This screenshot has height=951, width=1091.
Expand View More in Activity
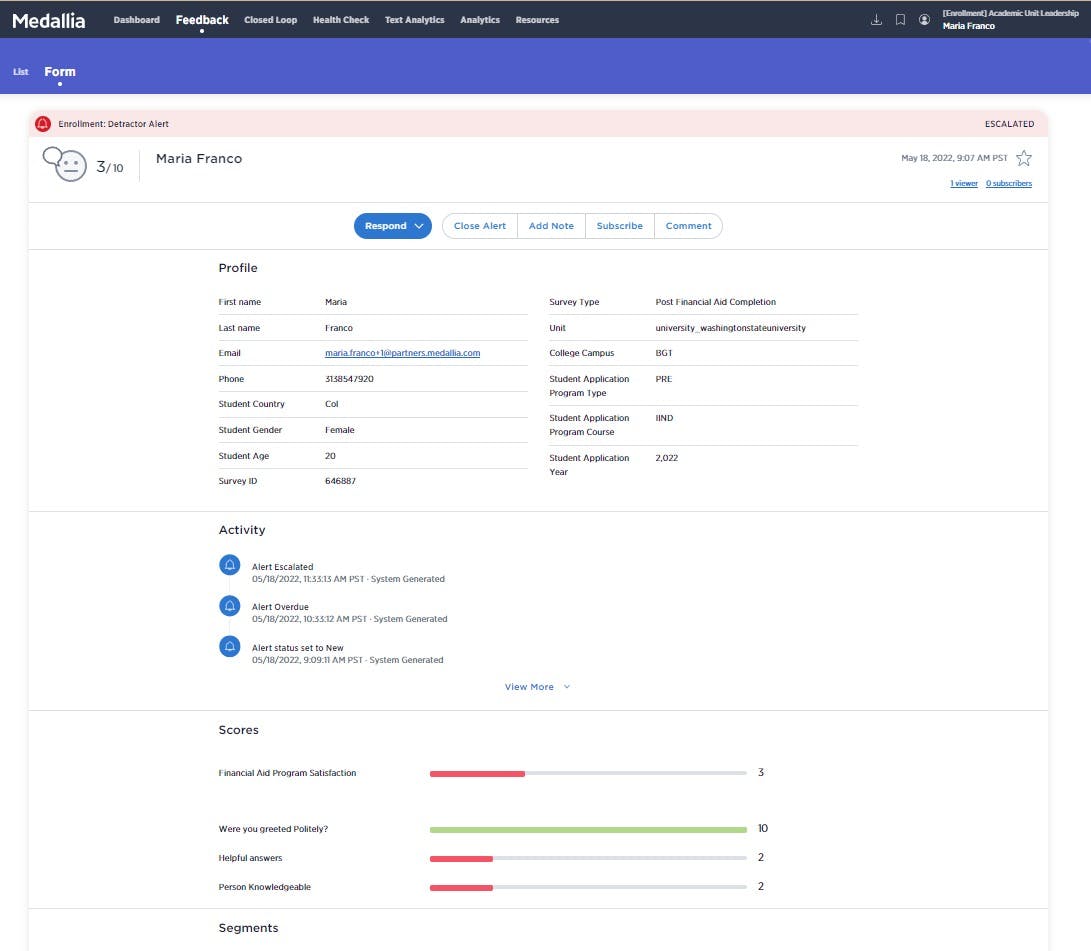click(537, 687)
